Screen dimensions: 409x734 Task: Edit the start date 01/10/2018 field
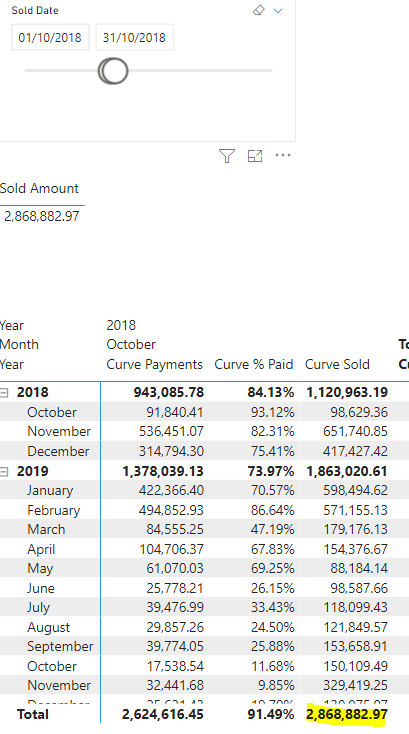pos(50,37)
